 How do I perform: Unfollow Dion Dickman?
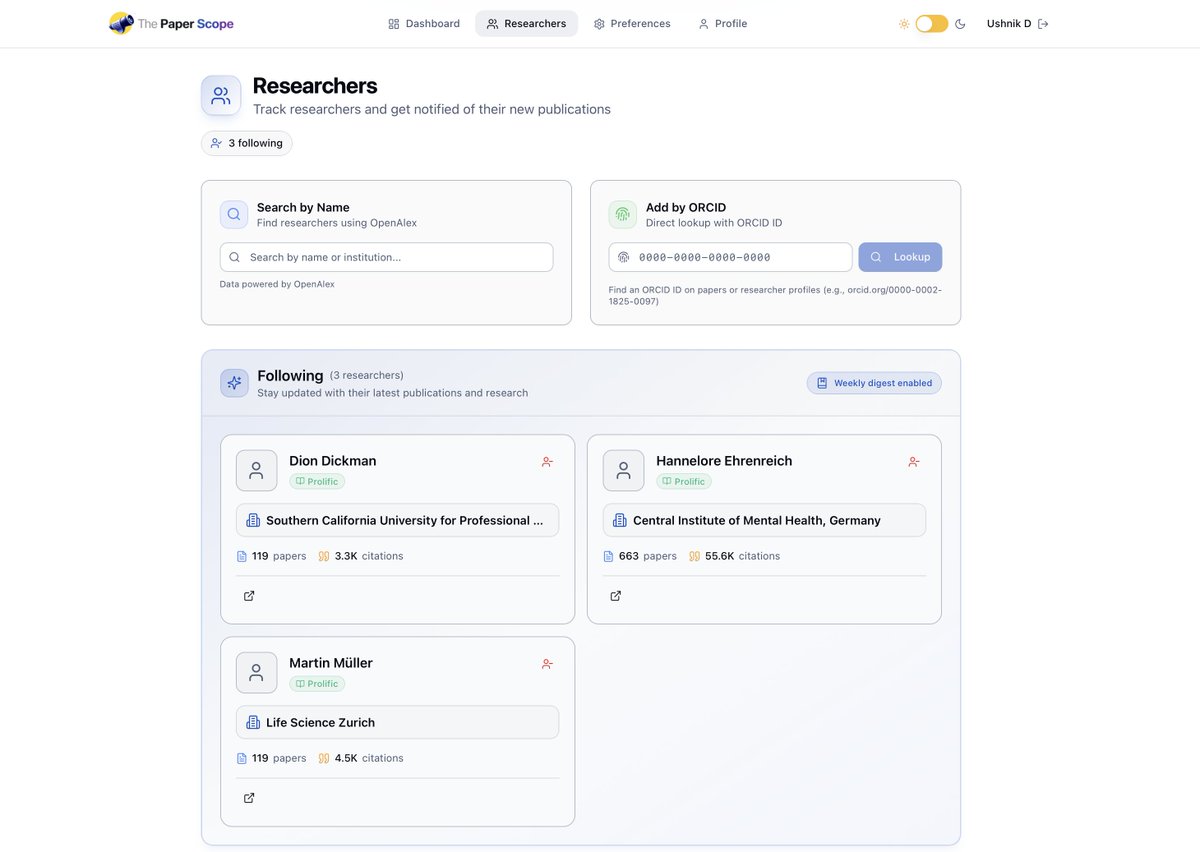547,462
